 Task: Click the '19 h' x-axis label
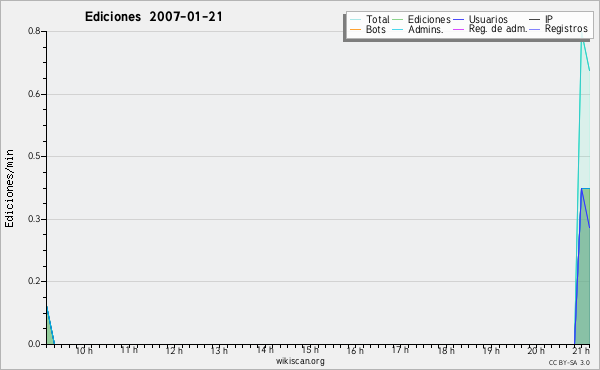[491, 350]
